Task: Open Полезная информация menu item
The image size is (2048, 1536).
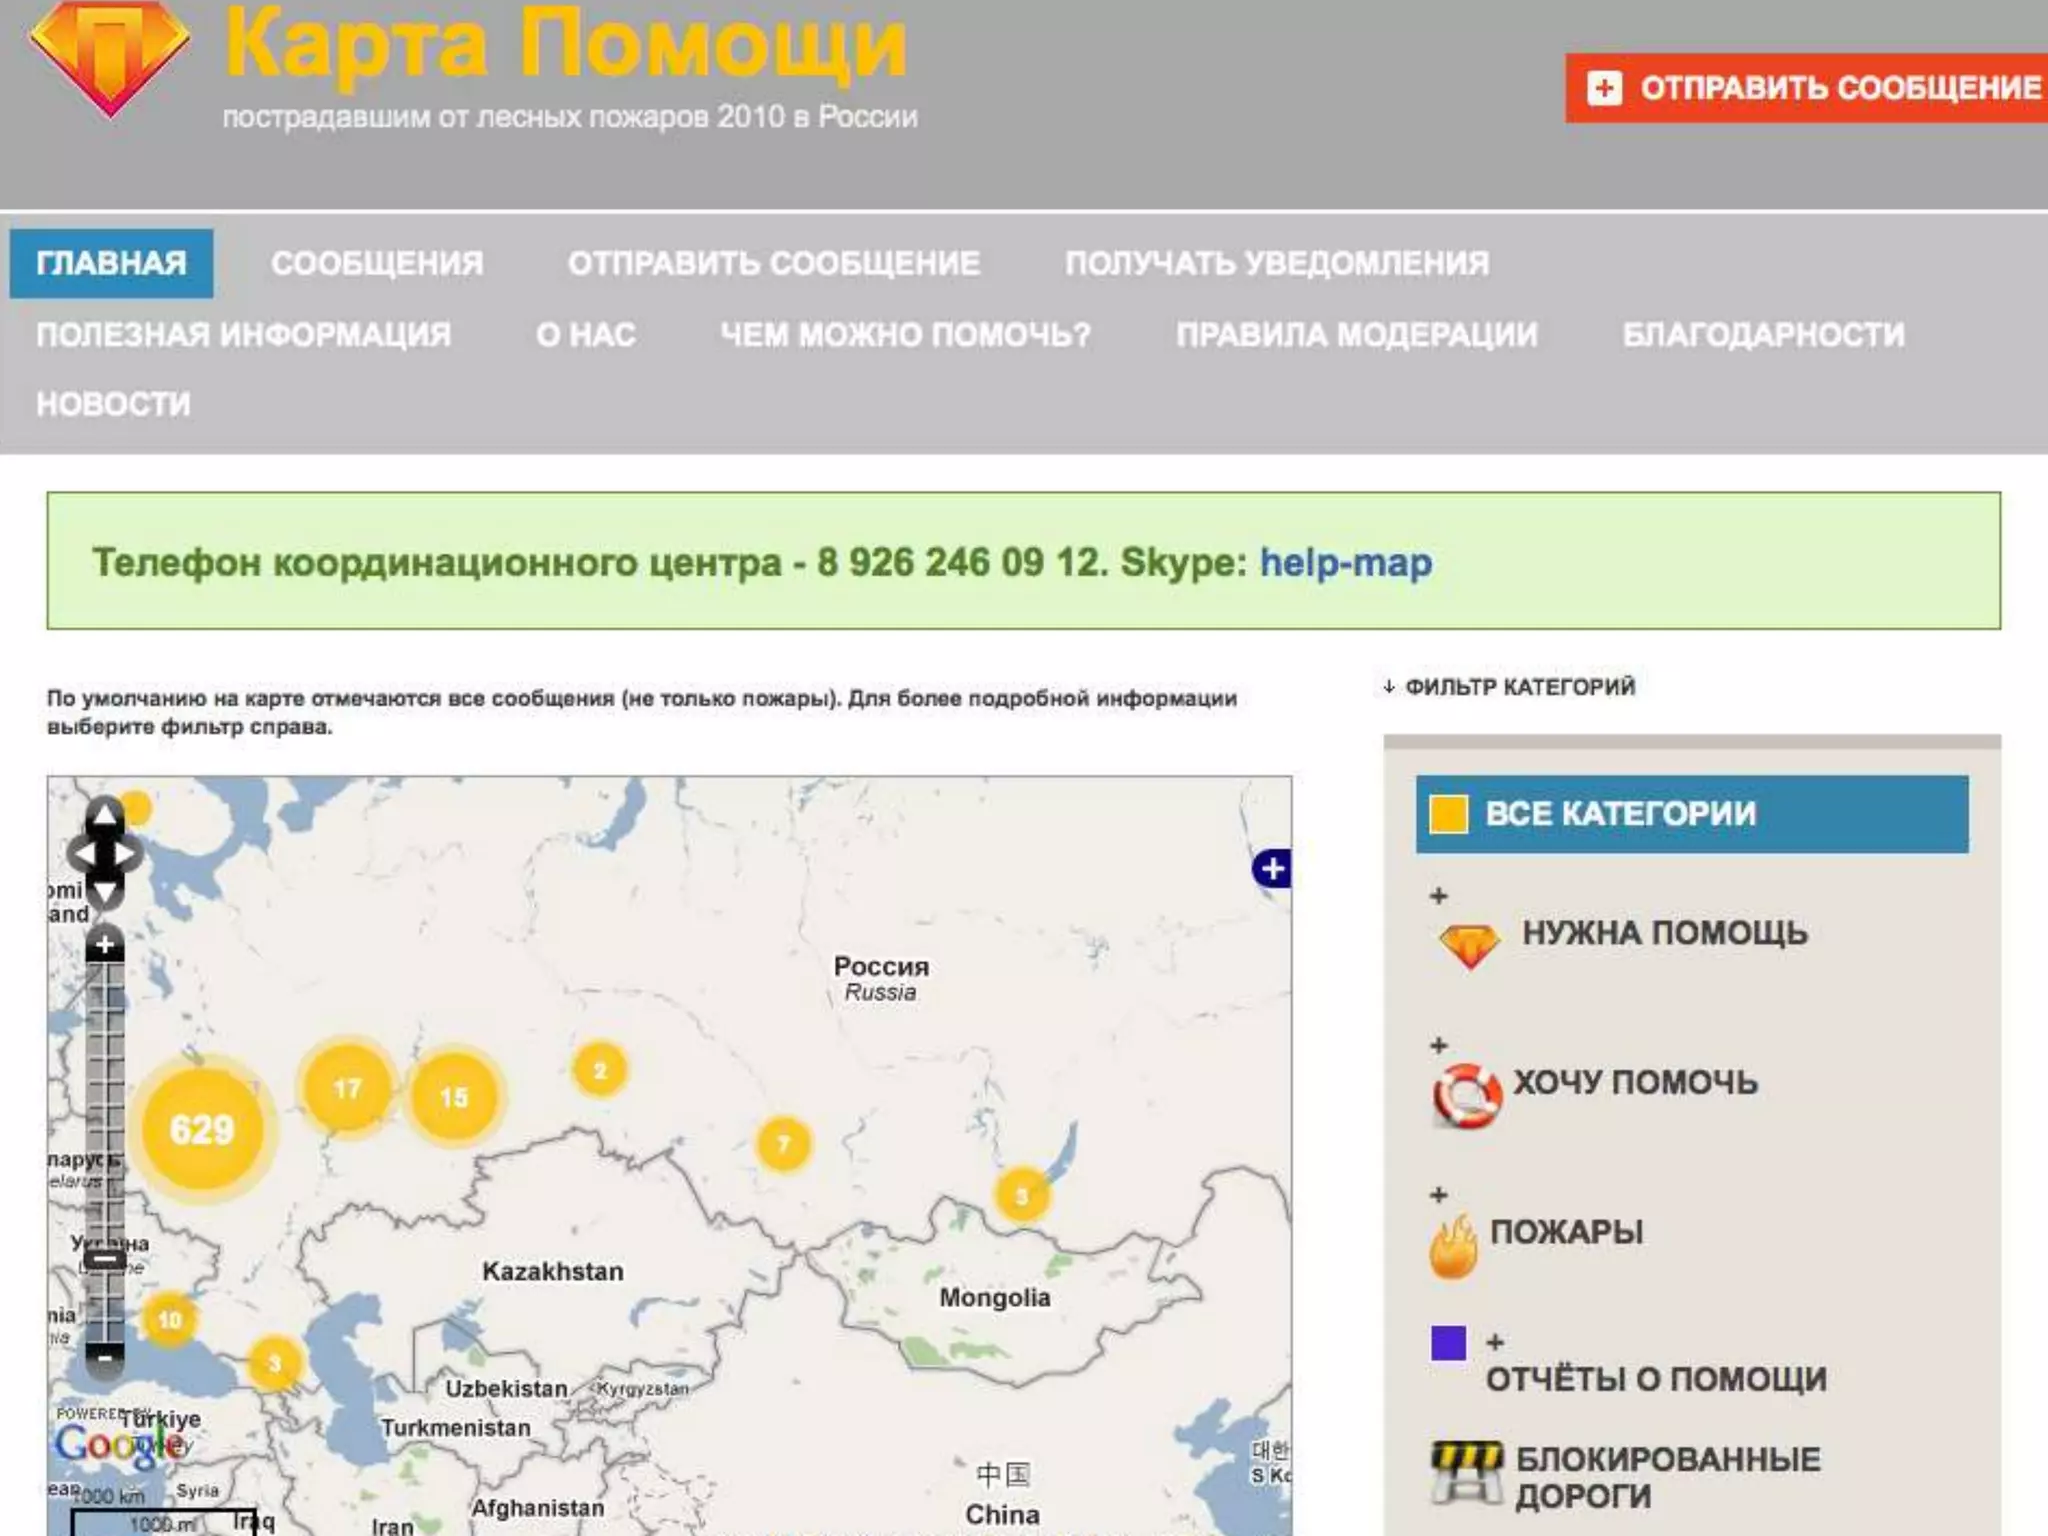Action: click(x=243, y=335)
